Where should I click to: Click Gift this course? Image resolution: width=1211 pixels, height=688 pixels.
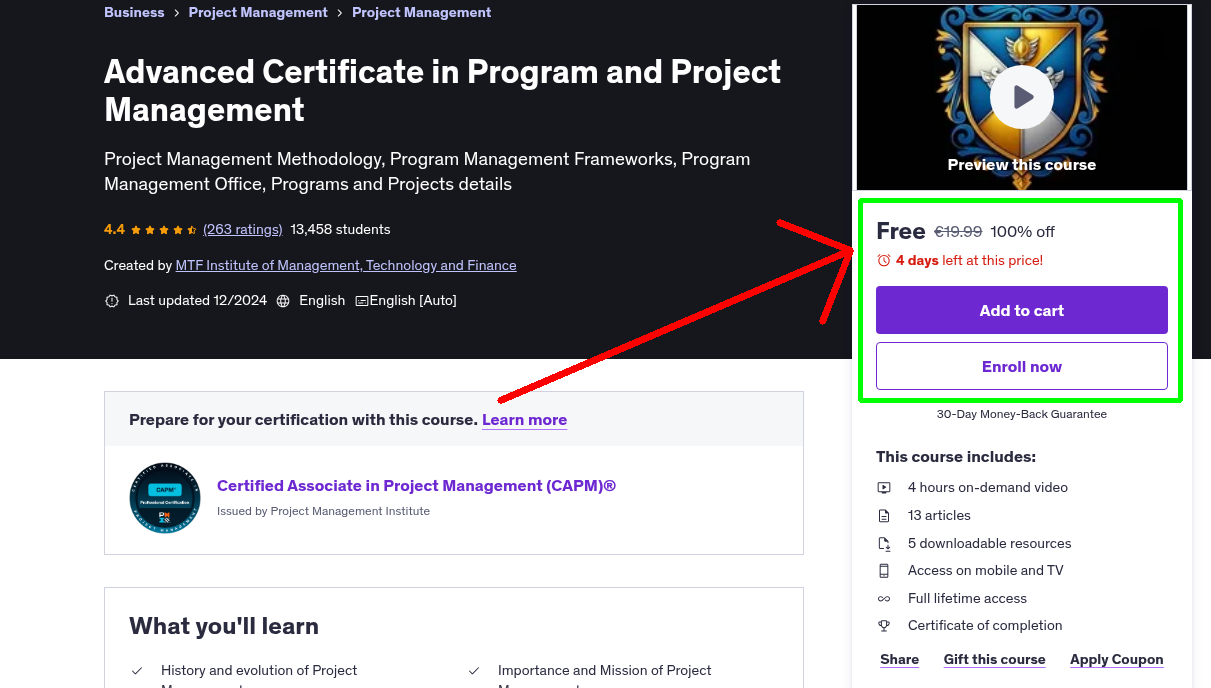[x=994, y=660]
